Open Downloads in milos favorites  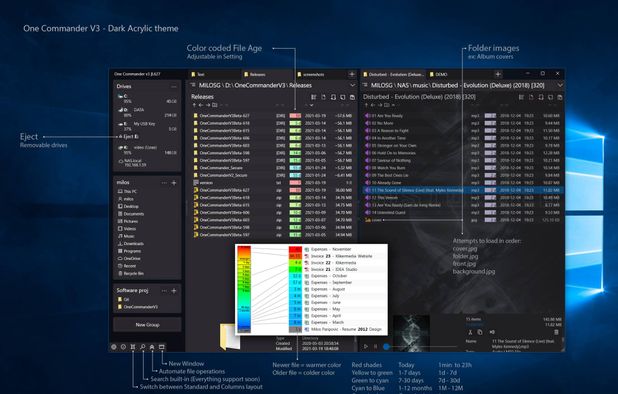click(x=131, y=243)
